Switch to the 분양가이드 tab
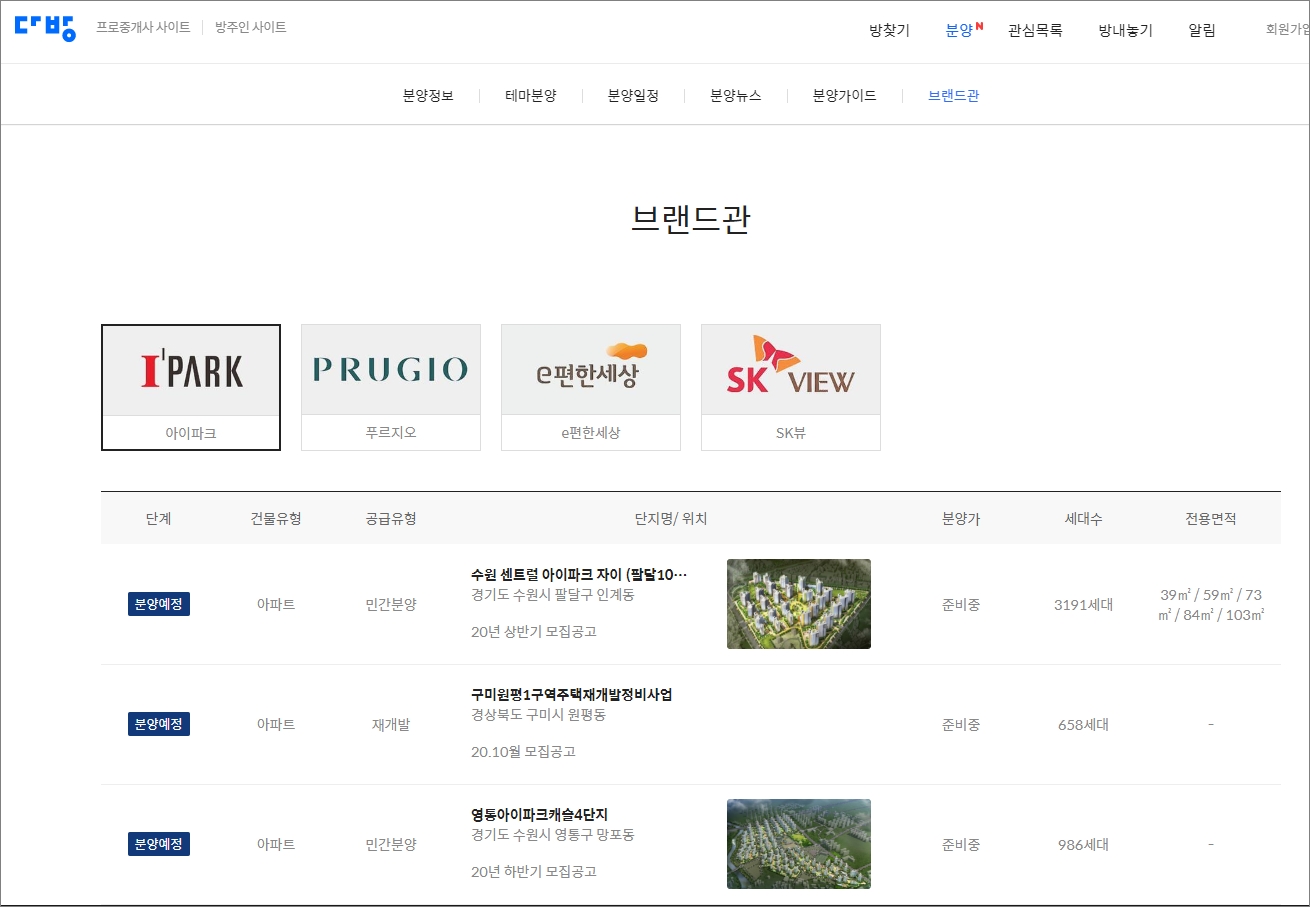 [845, 96]
